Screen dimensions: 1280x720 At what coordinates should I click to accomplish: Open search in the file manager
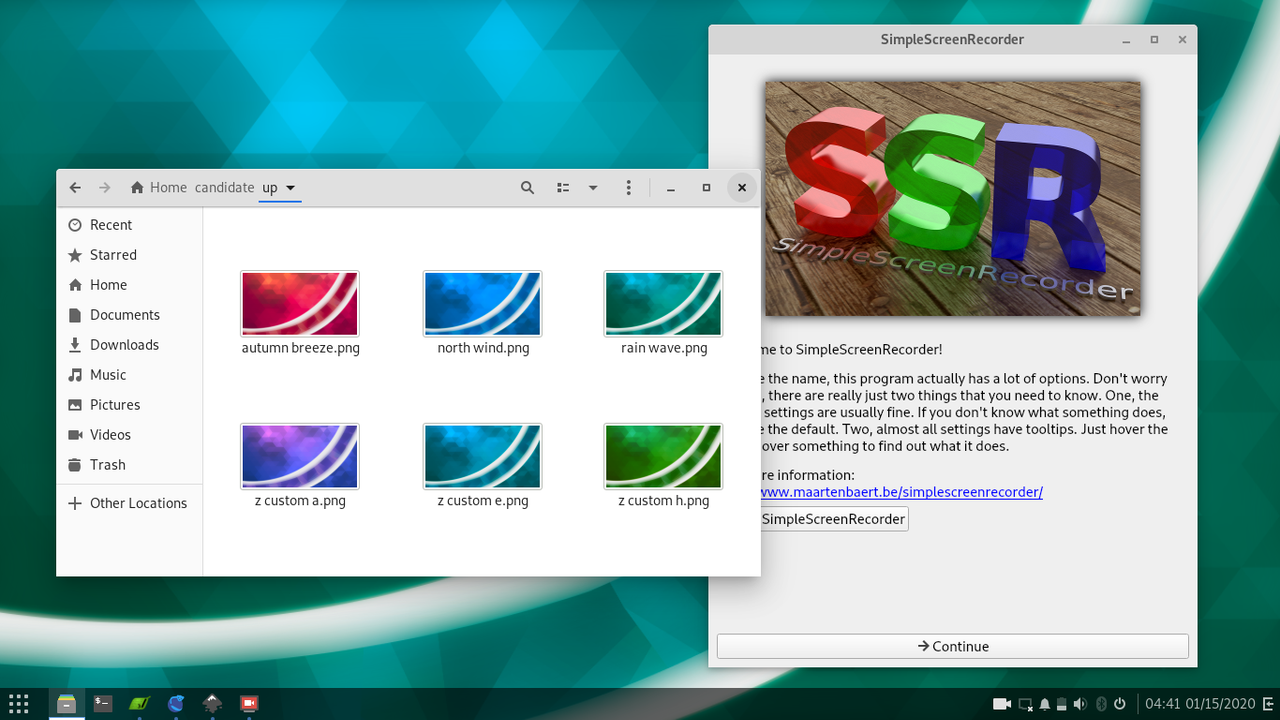(527, 188)
